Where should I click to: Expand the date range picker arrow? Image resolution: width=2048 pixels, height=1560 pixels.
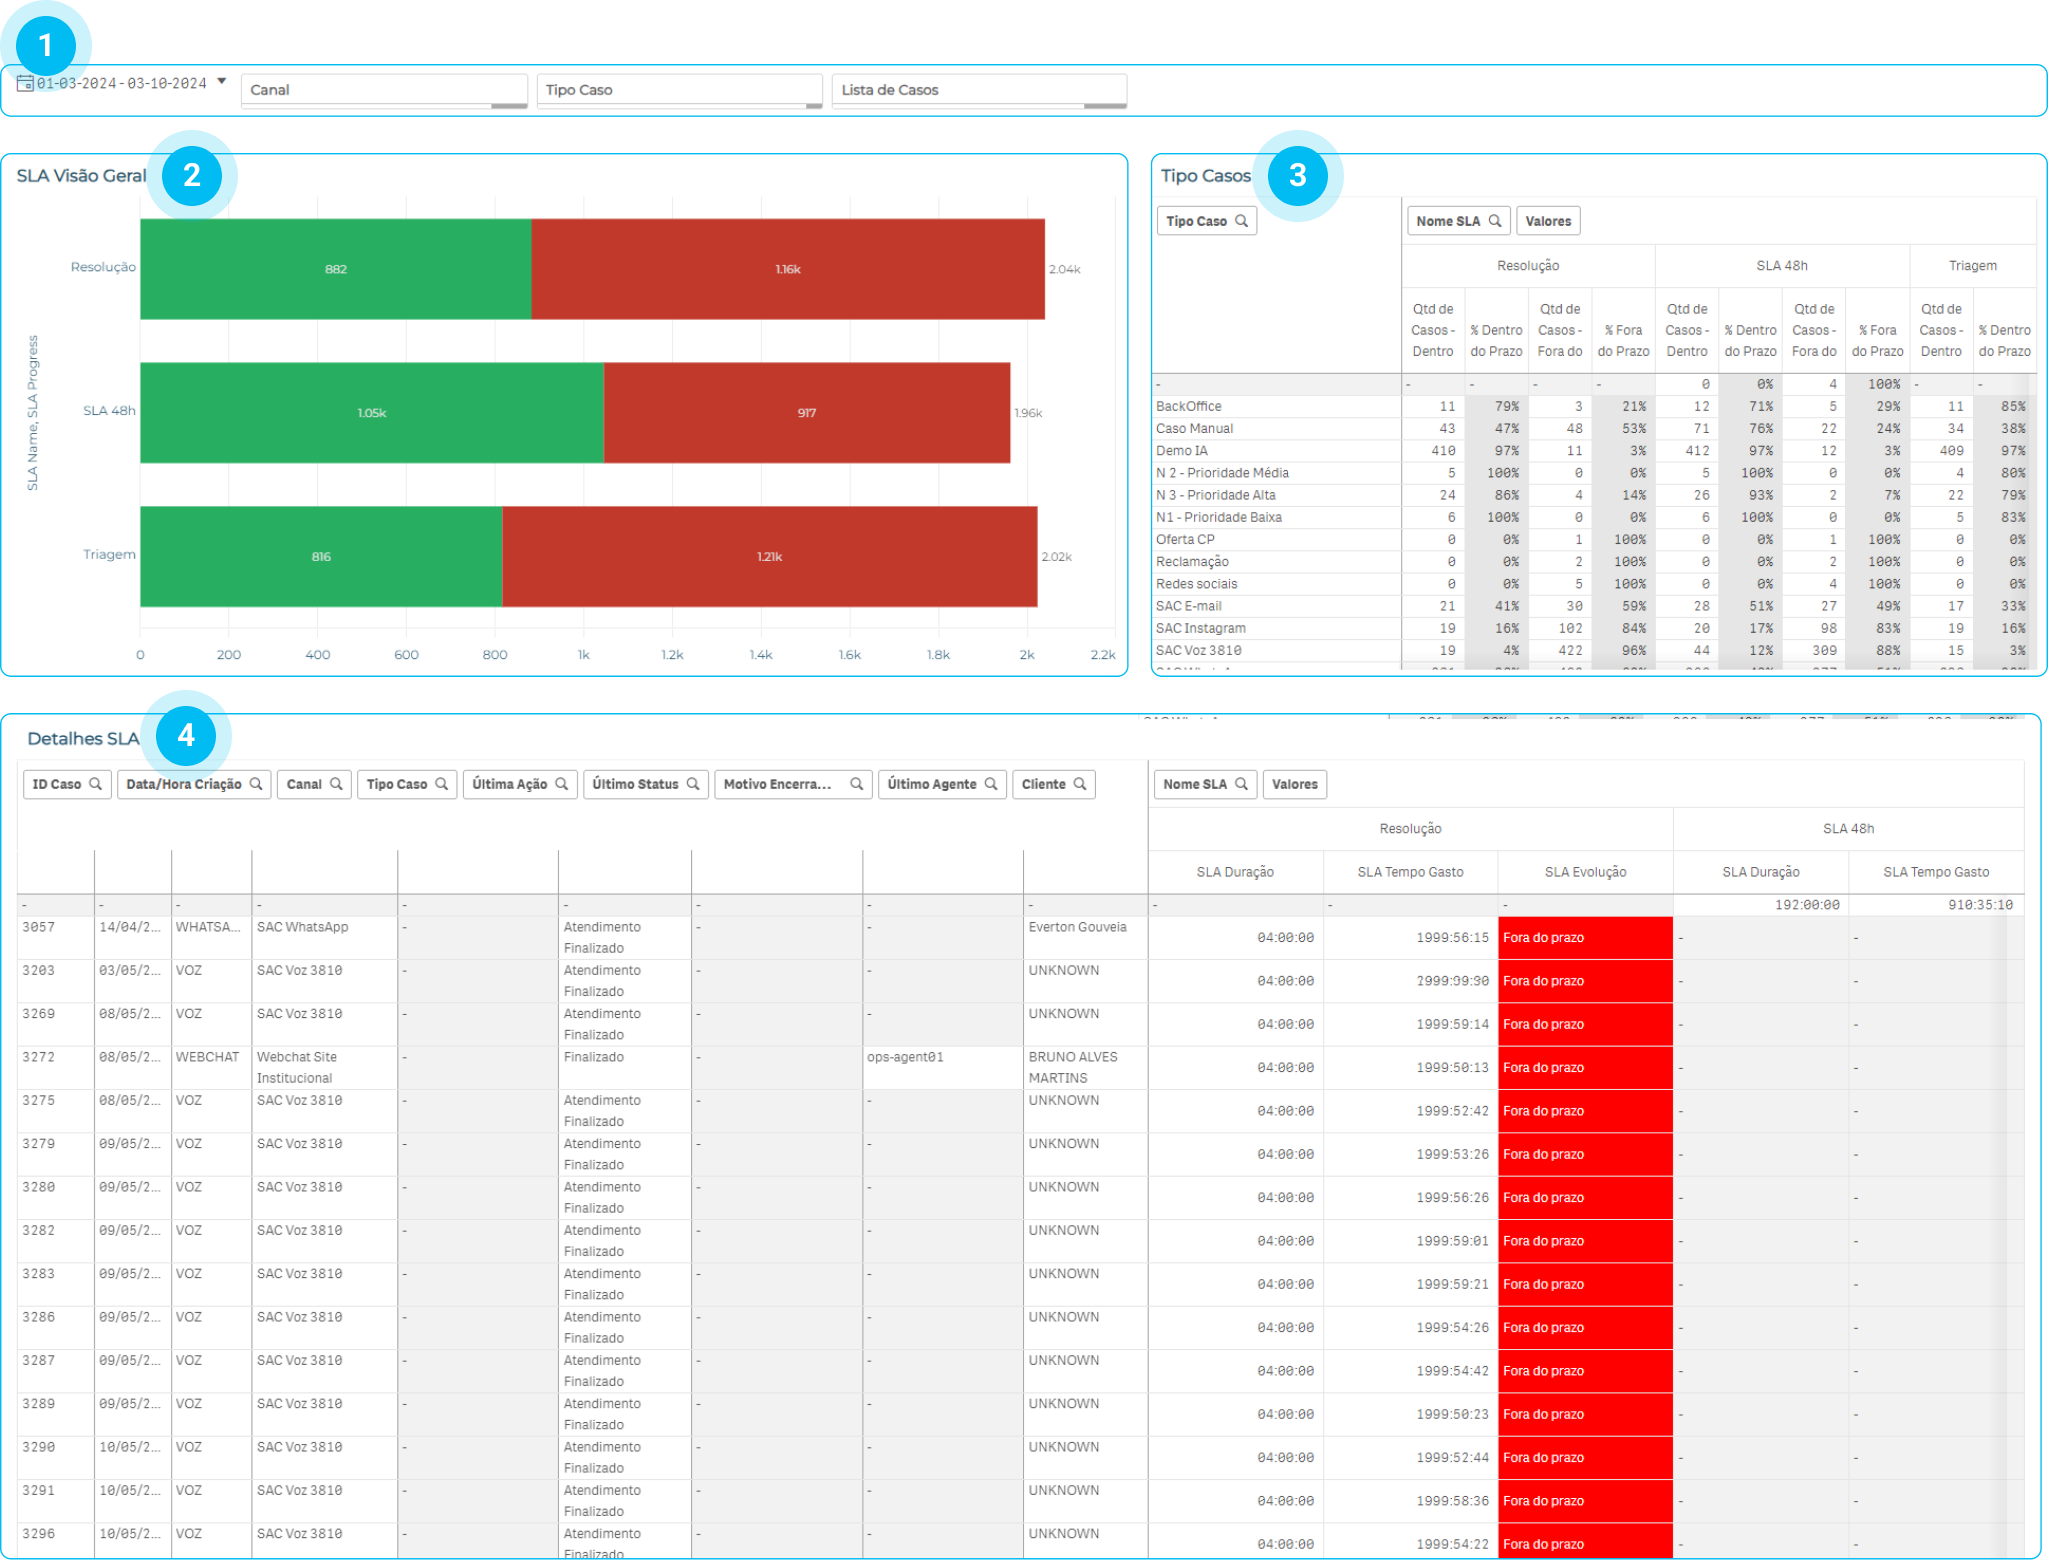pos(222,82)
